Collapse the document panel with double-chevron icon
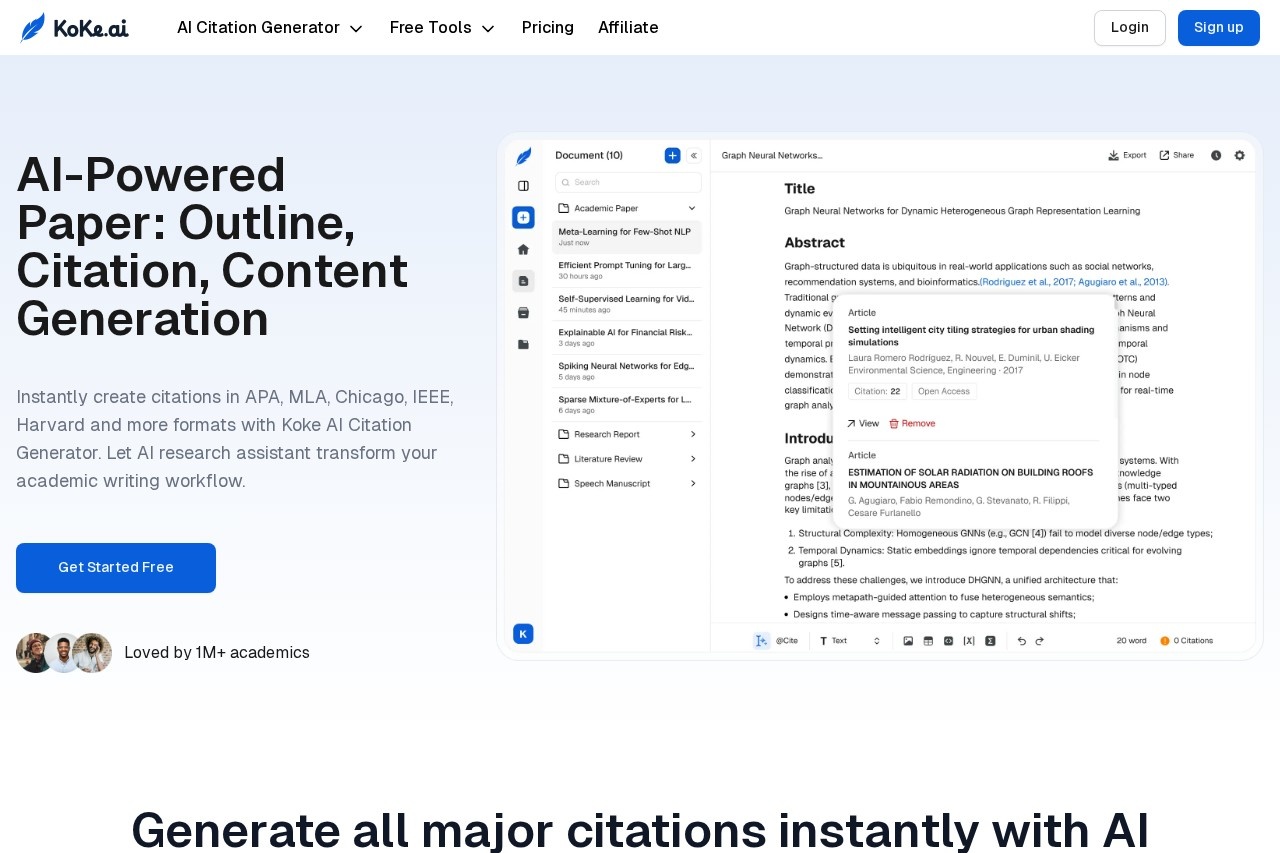Screen dimensions: 1280x853 693,155
